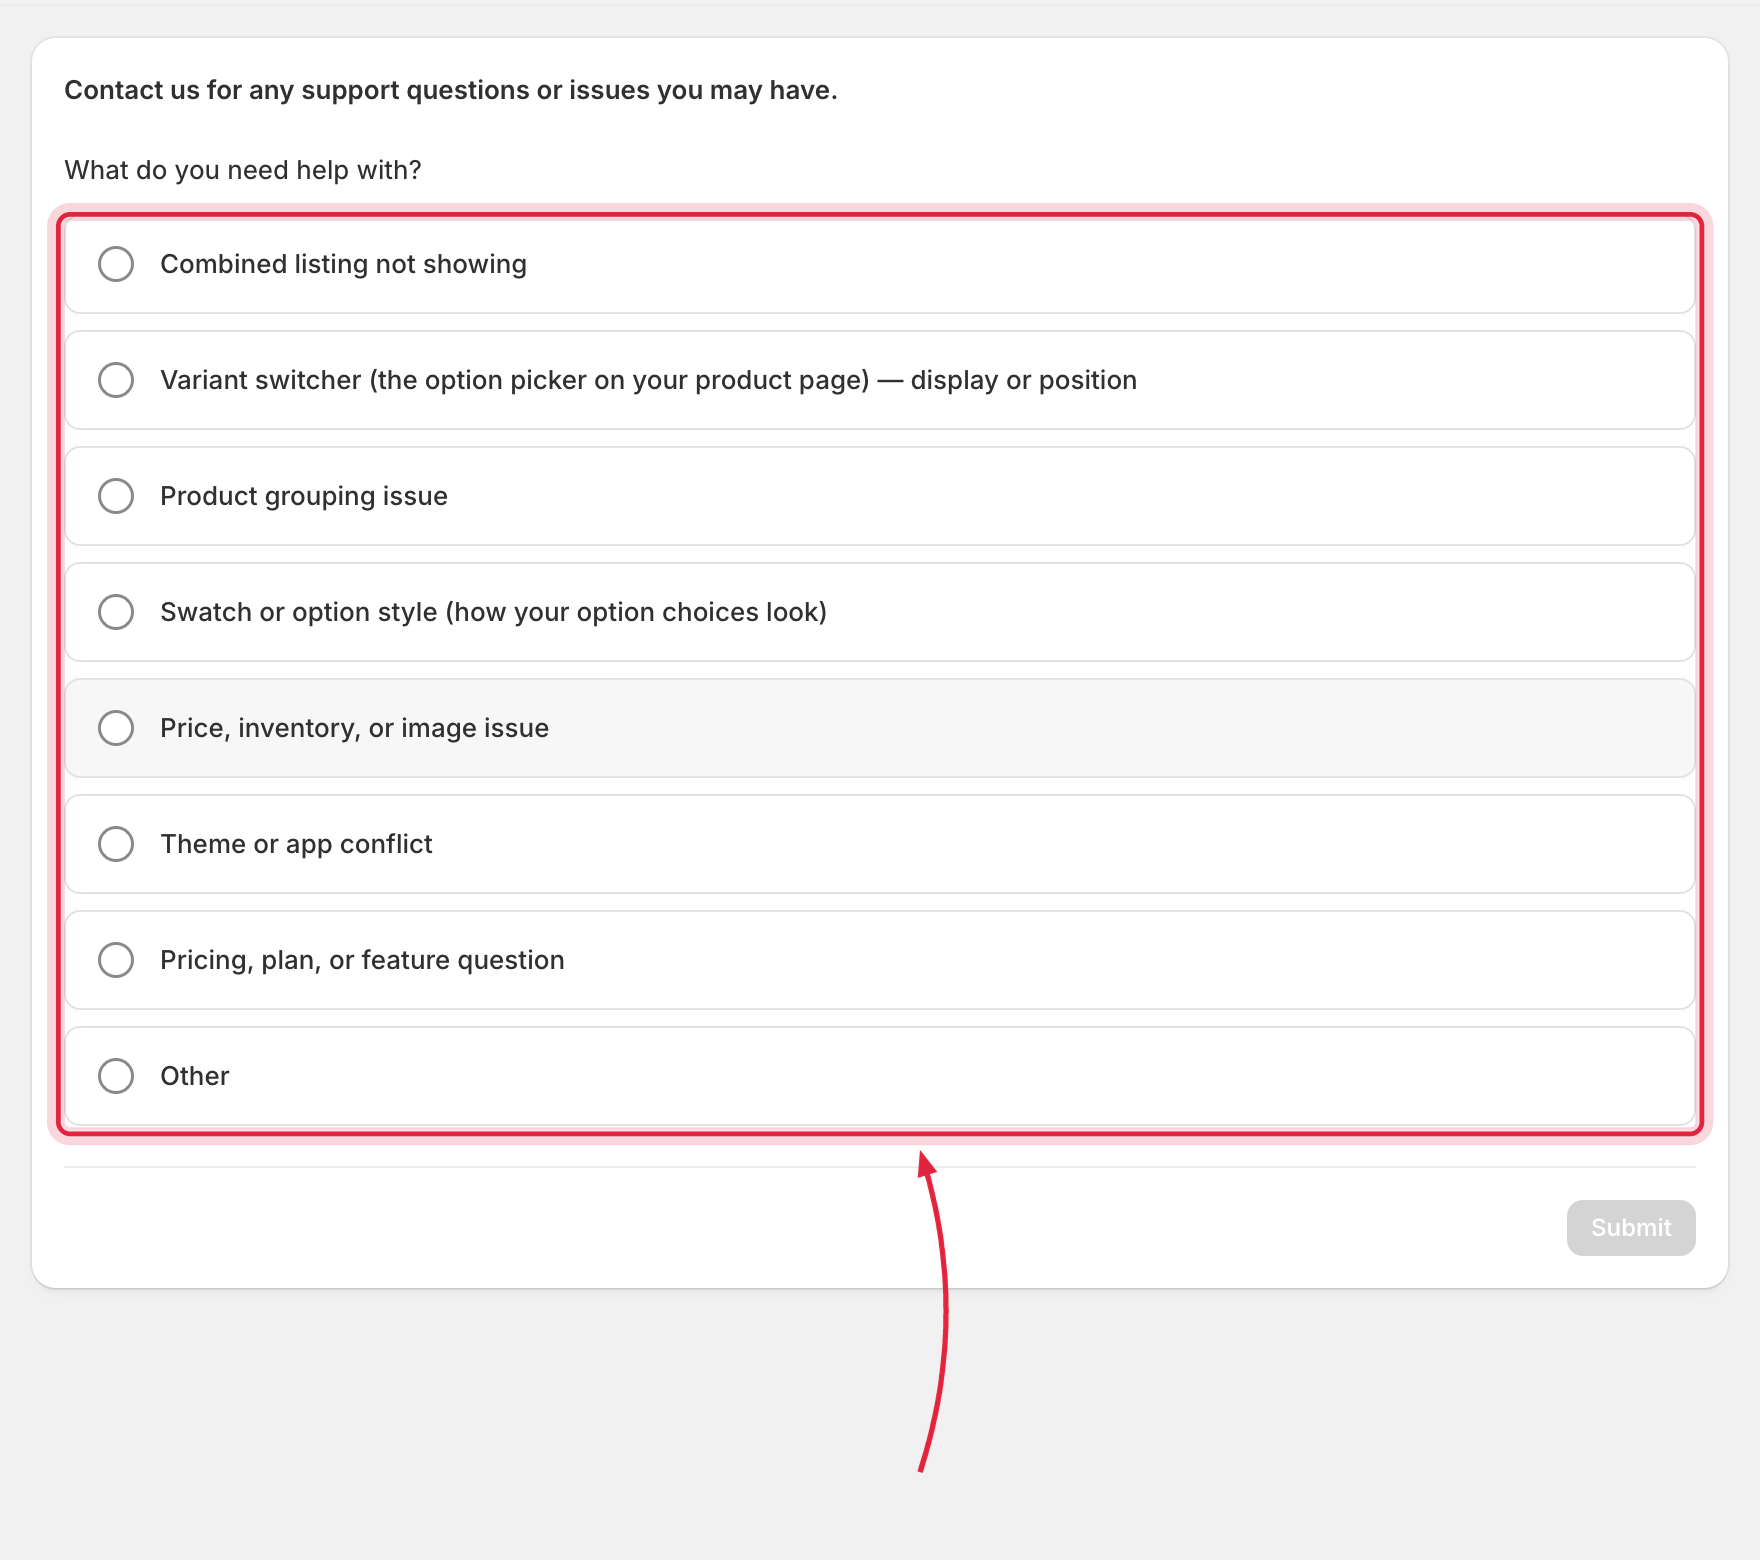Choose the Variant switcher display or position radio
Image resolution: width=1760 pixels, height=1560 pixels.
click(116, 380)
